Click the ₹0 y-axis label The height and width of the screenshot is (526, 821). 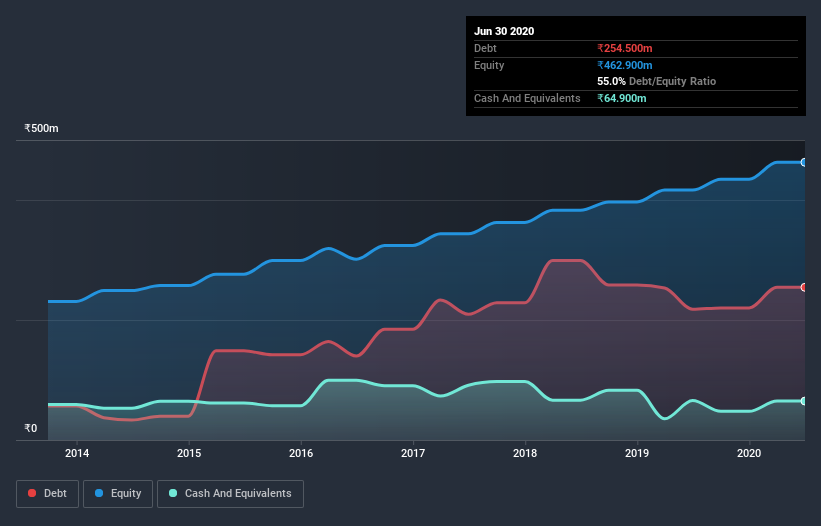[x=31, y=428]
